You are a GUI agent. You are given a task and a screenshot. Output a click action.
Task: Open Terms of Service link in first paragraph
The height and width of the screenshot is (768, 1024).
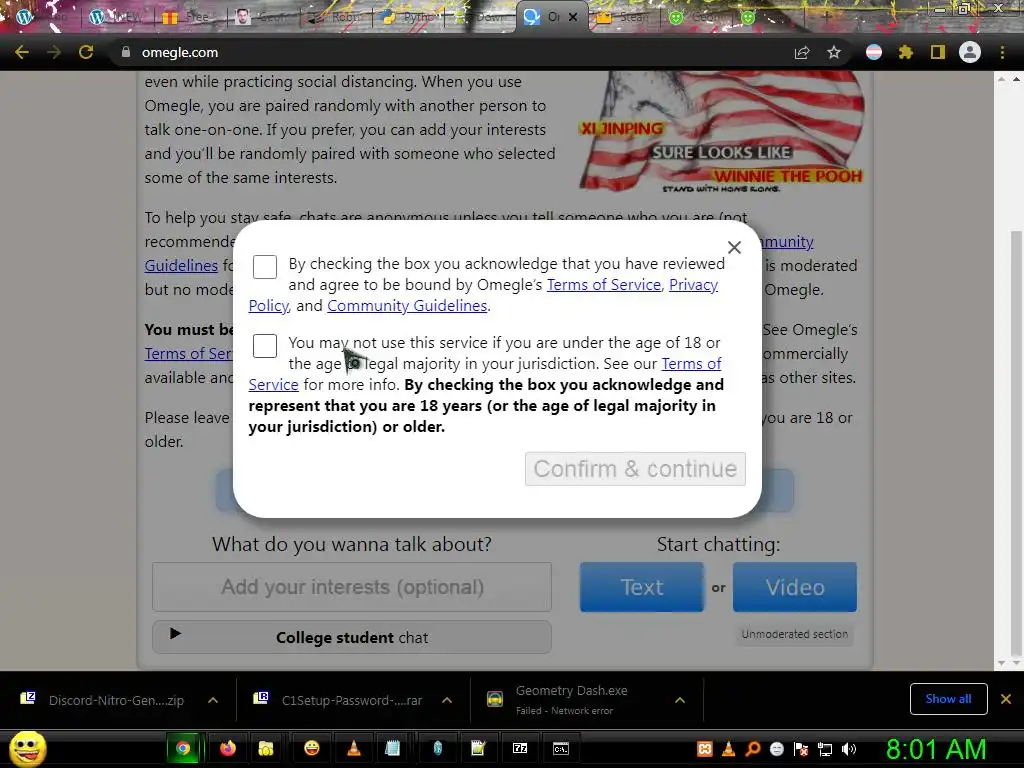603,285
